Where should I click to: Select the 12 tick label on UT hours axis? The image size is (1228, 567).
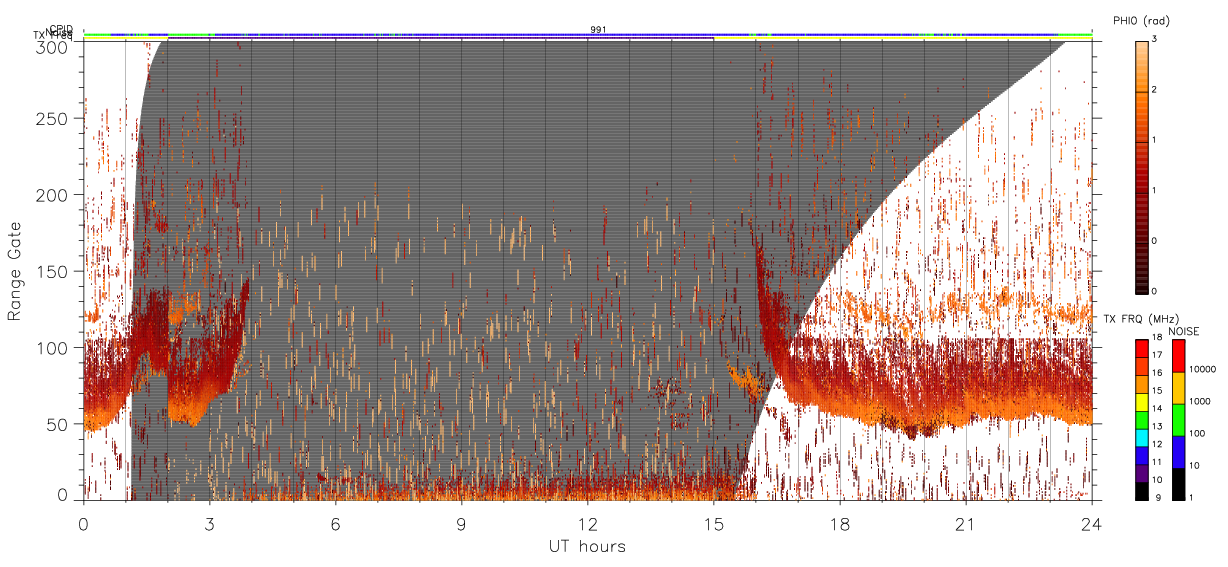[587, 524]
